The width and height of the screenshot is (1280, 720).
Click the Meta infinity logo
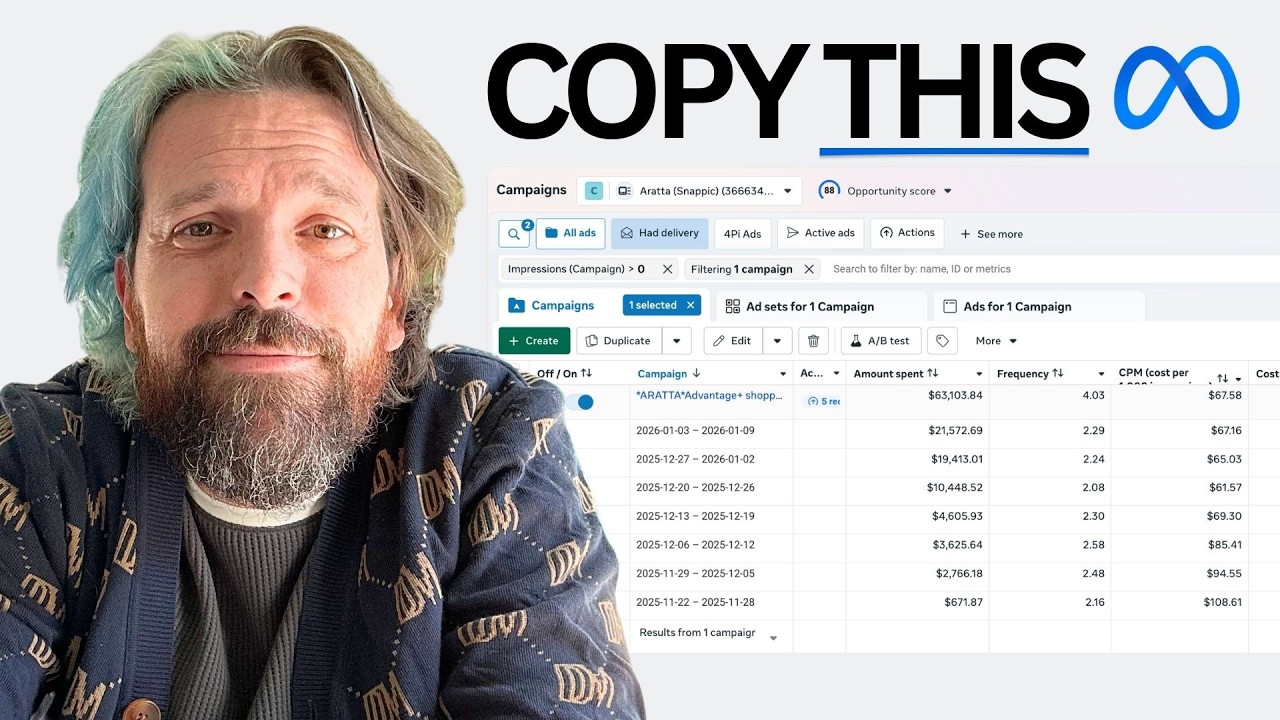point(1177,87)
